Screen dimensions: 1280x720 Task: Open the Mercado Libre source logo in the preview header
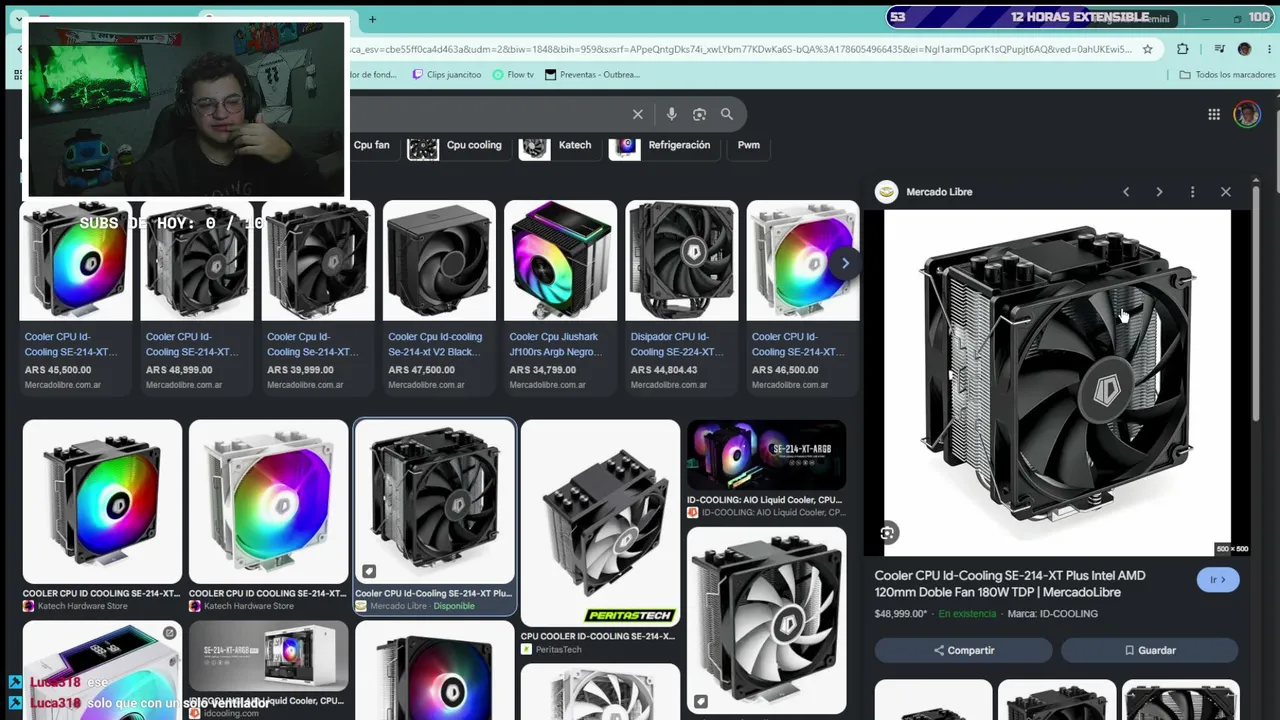point(886,192)
